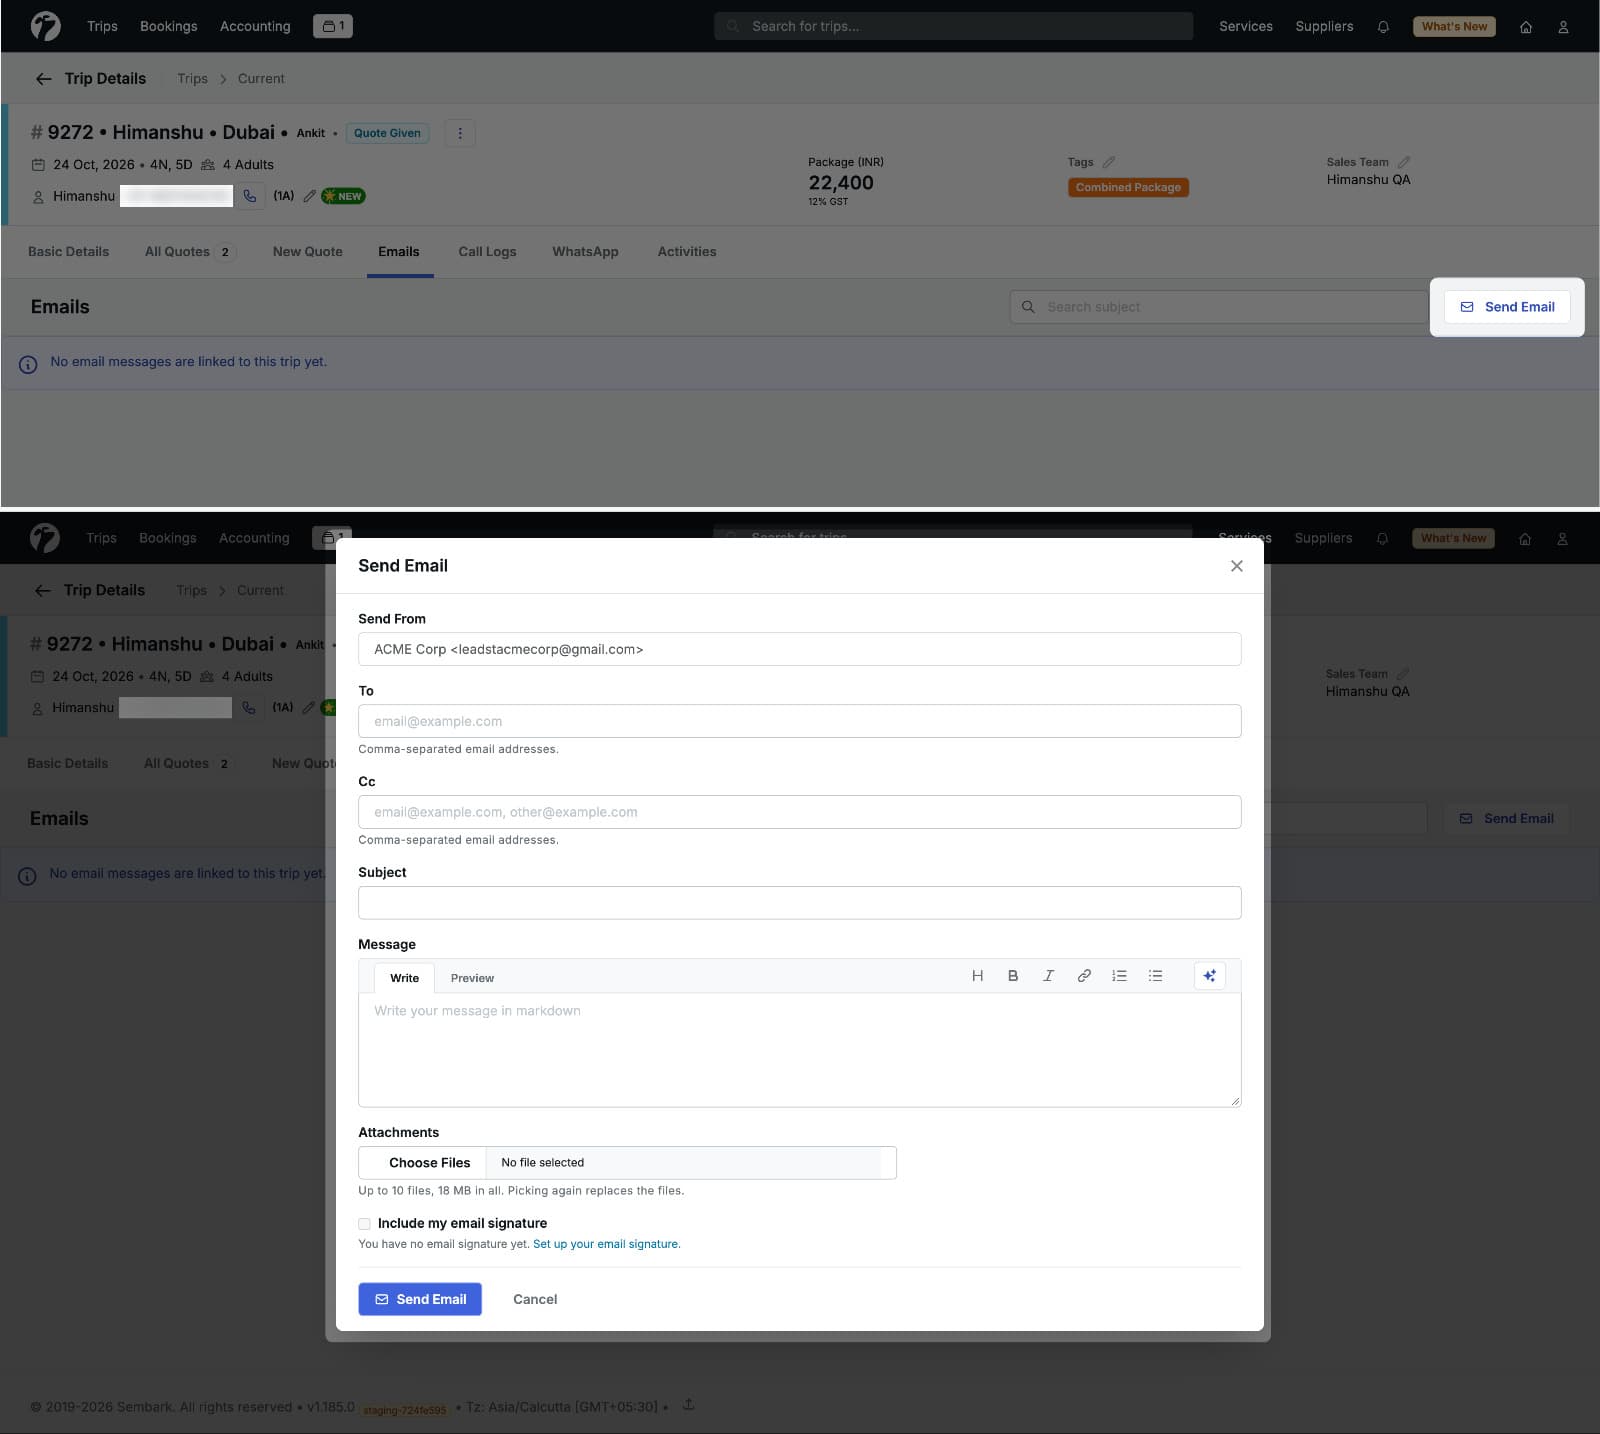Insert a link in the message editor

click(1084, 976)
